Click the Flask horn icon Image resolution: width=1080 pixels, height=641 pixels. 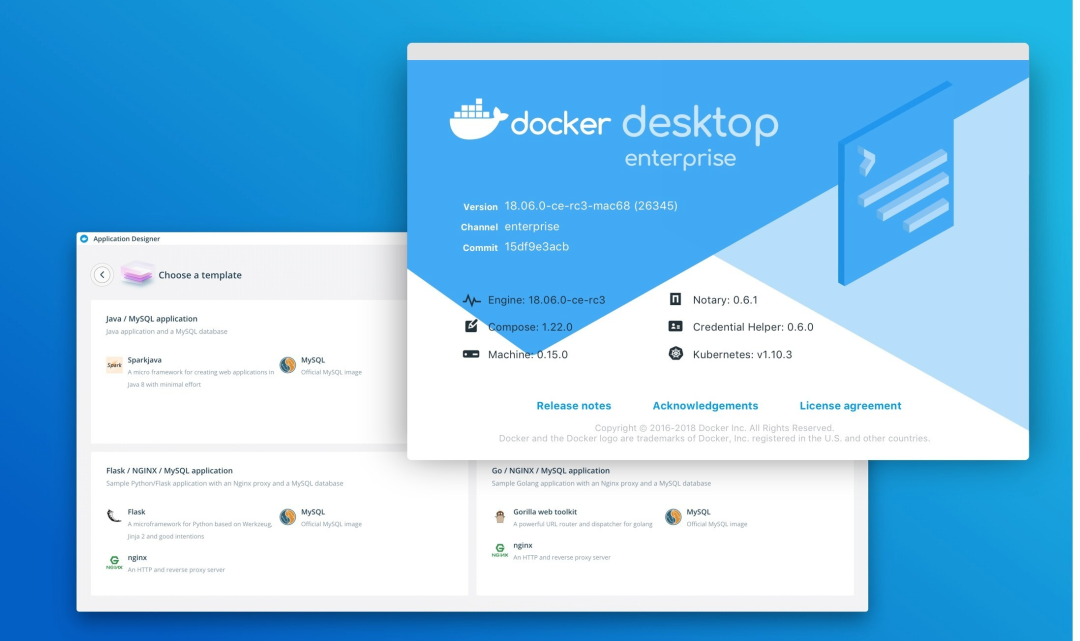coord(114,516)
